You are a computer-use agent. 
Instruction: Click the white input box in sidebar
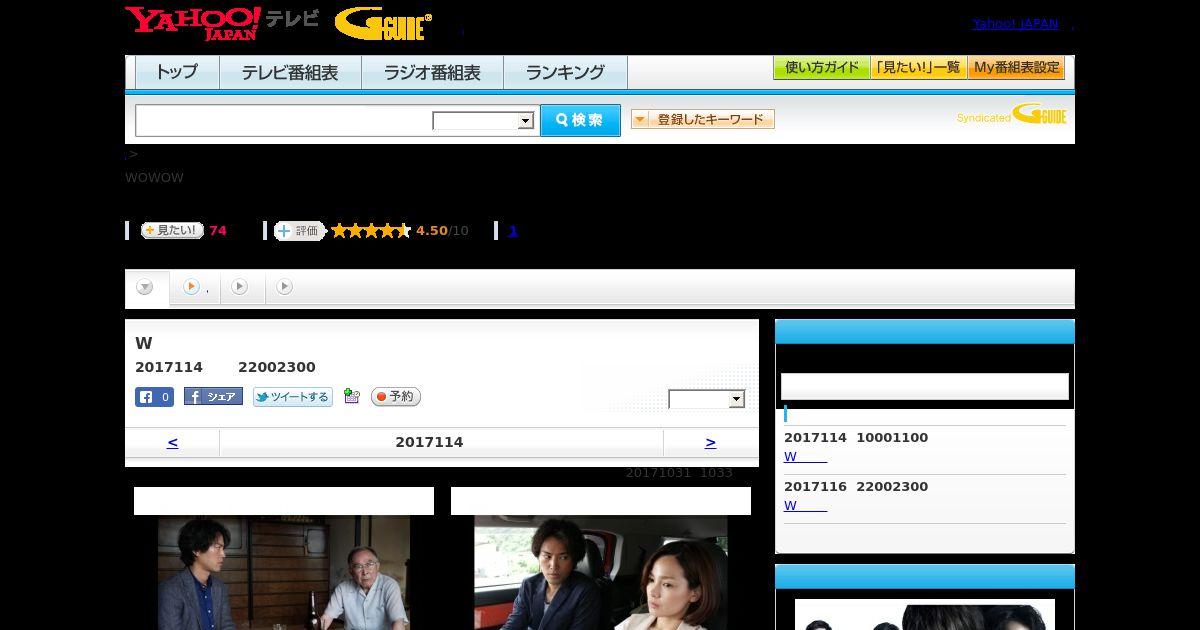coord(925,387)
